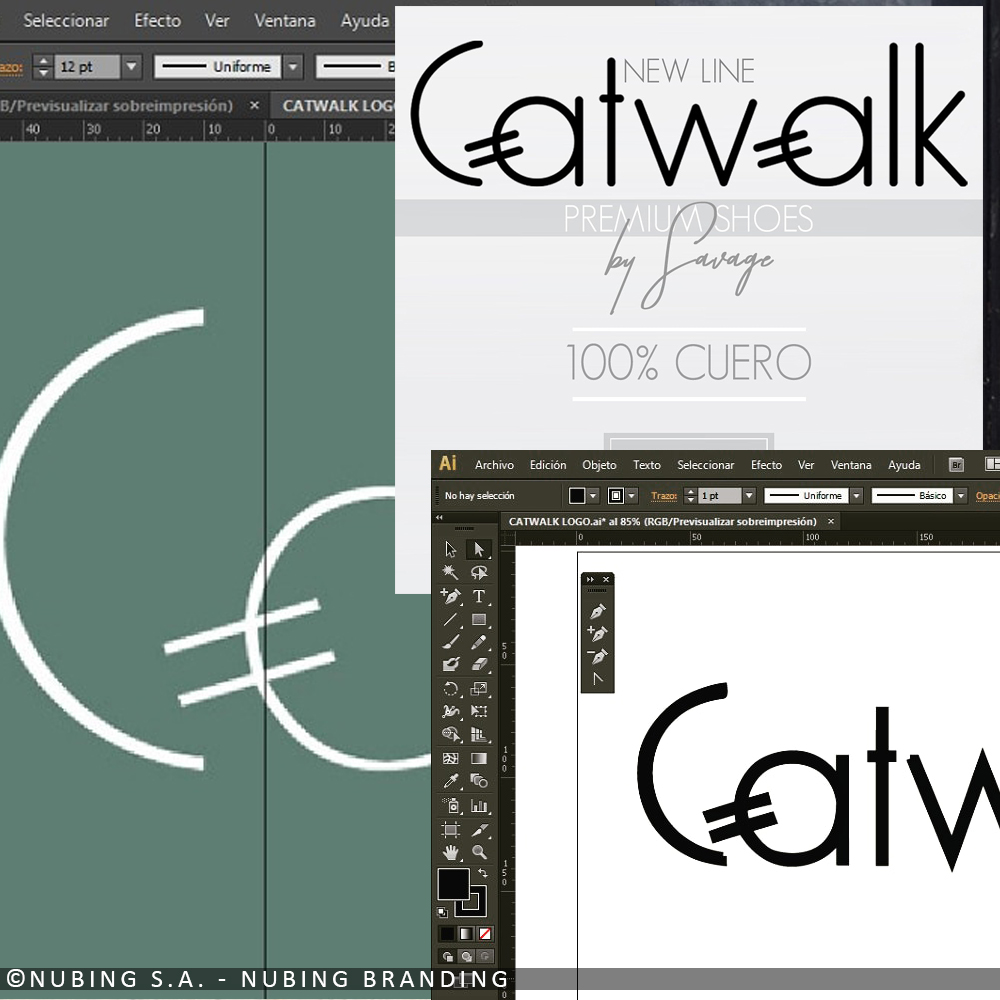Viewport: 1000px width, 1000px height.
Task: Pick the Pen tool in floating panel
Action: click(598, 612)
